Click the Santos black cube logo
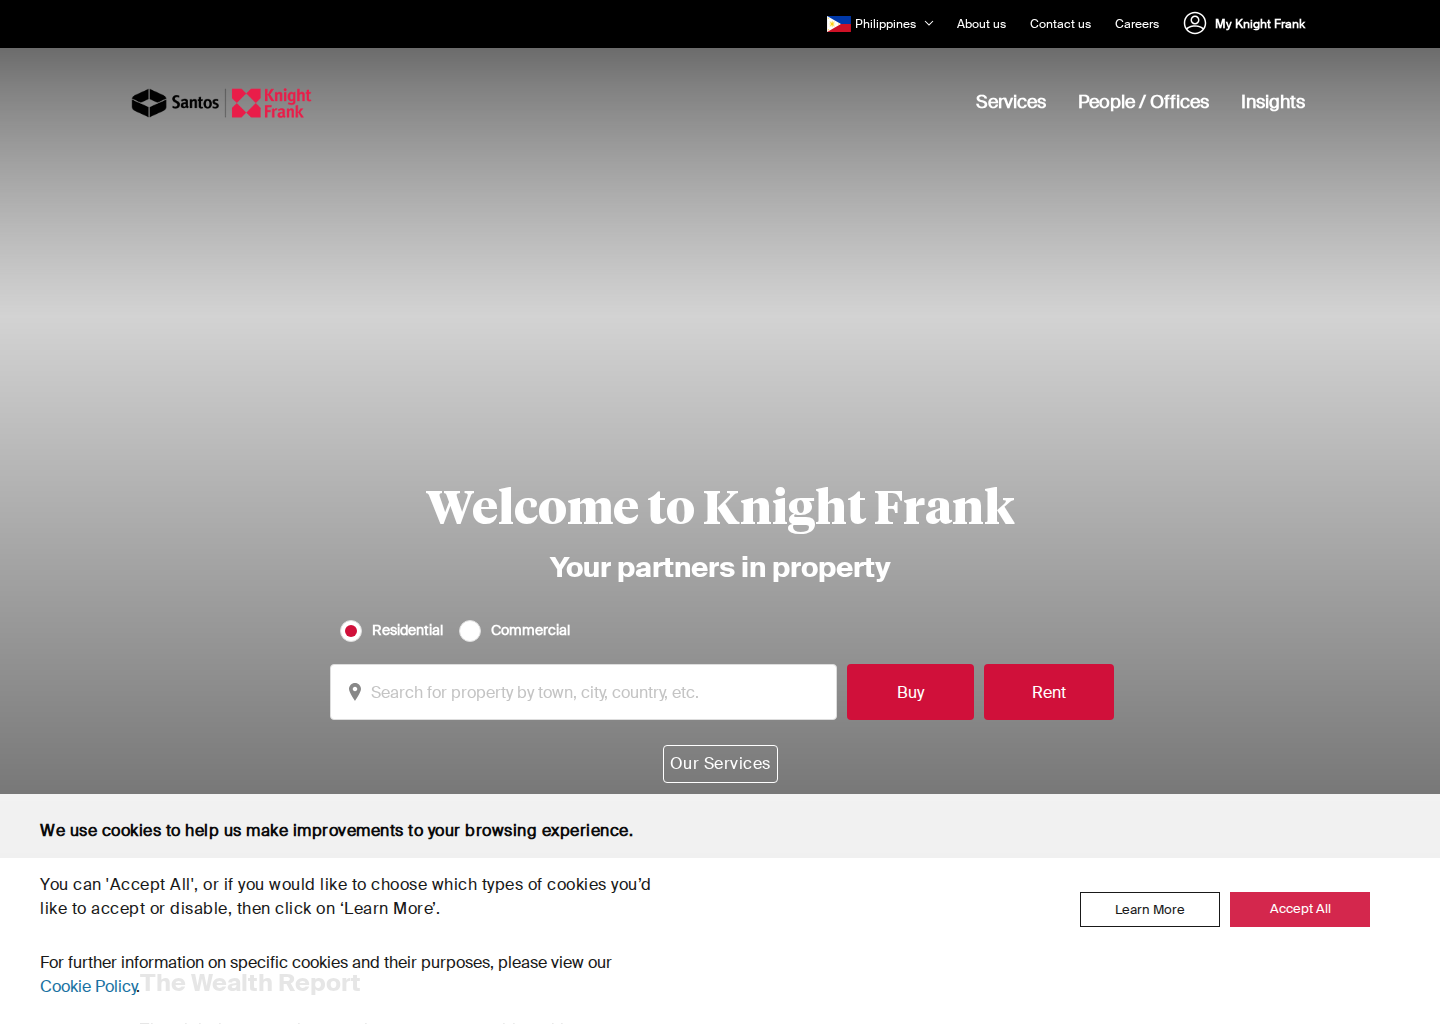The height and width of the screenshot is (1024, 1440). [149, 103]
